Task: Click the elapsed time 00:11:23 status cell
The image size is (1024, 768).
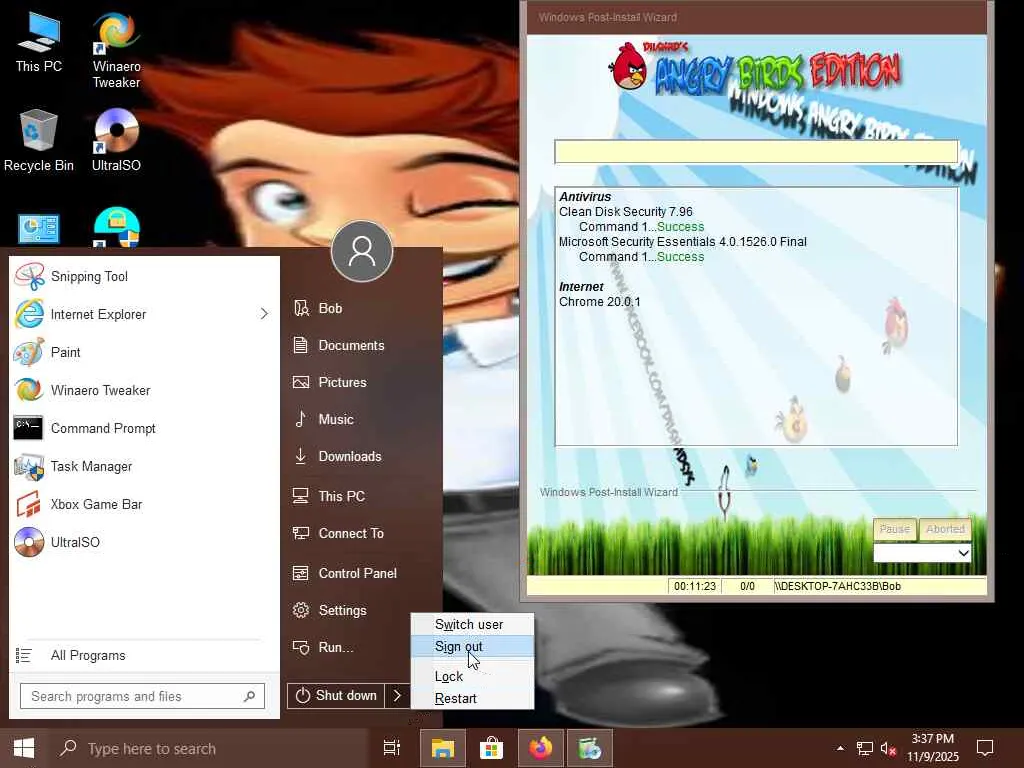Action: click(695, 586)
